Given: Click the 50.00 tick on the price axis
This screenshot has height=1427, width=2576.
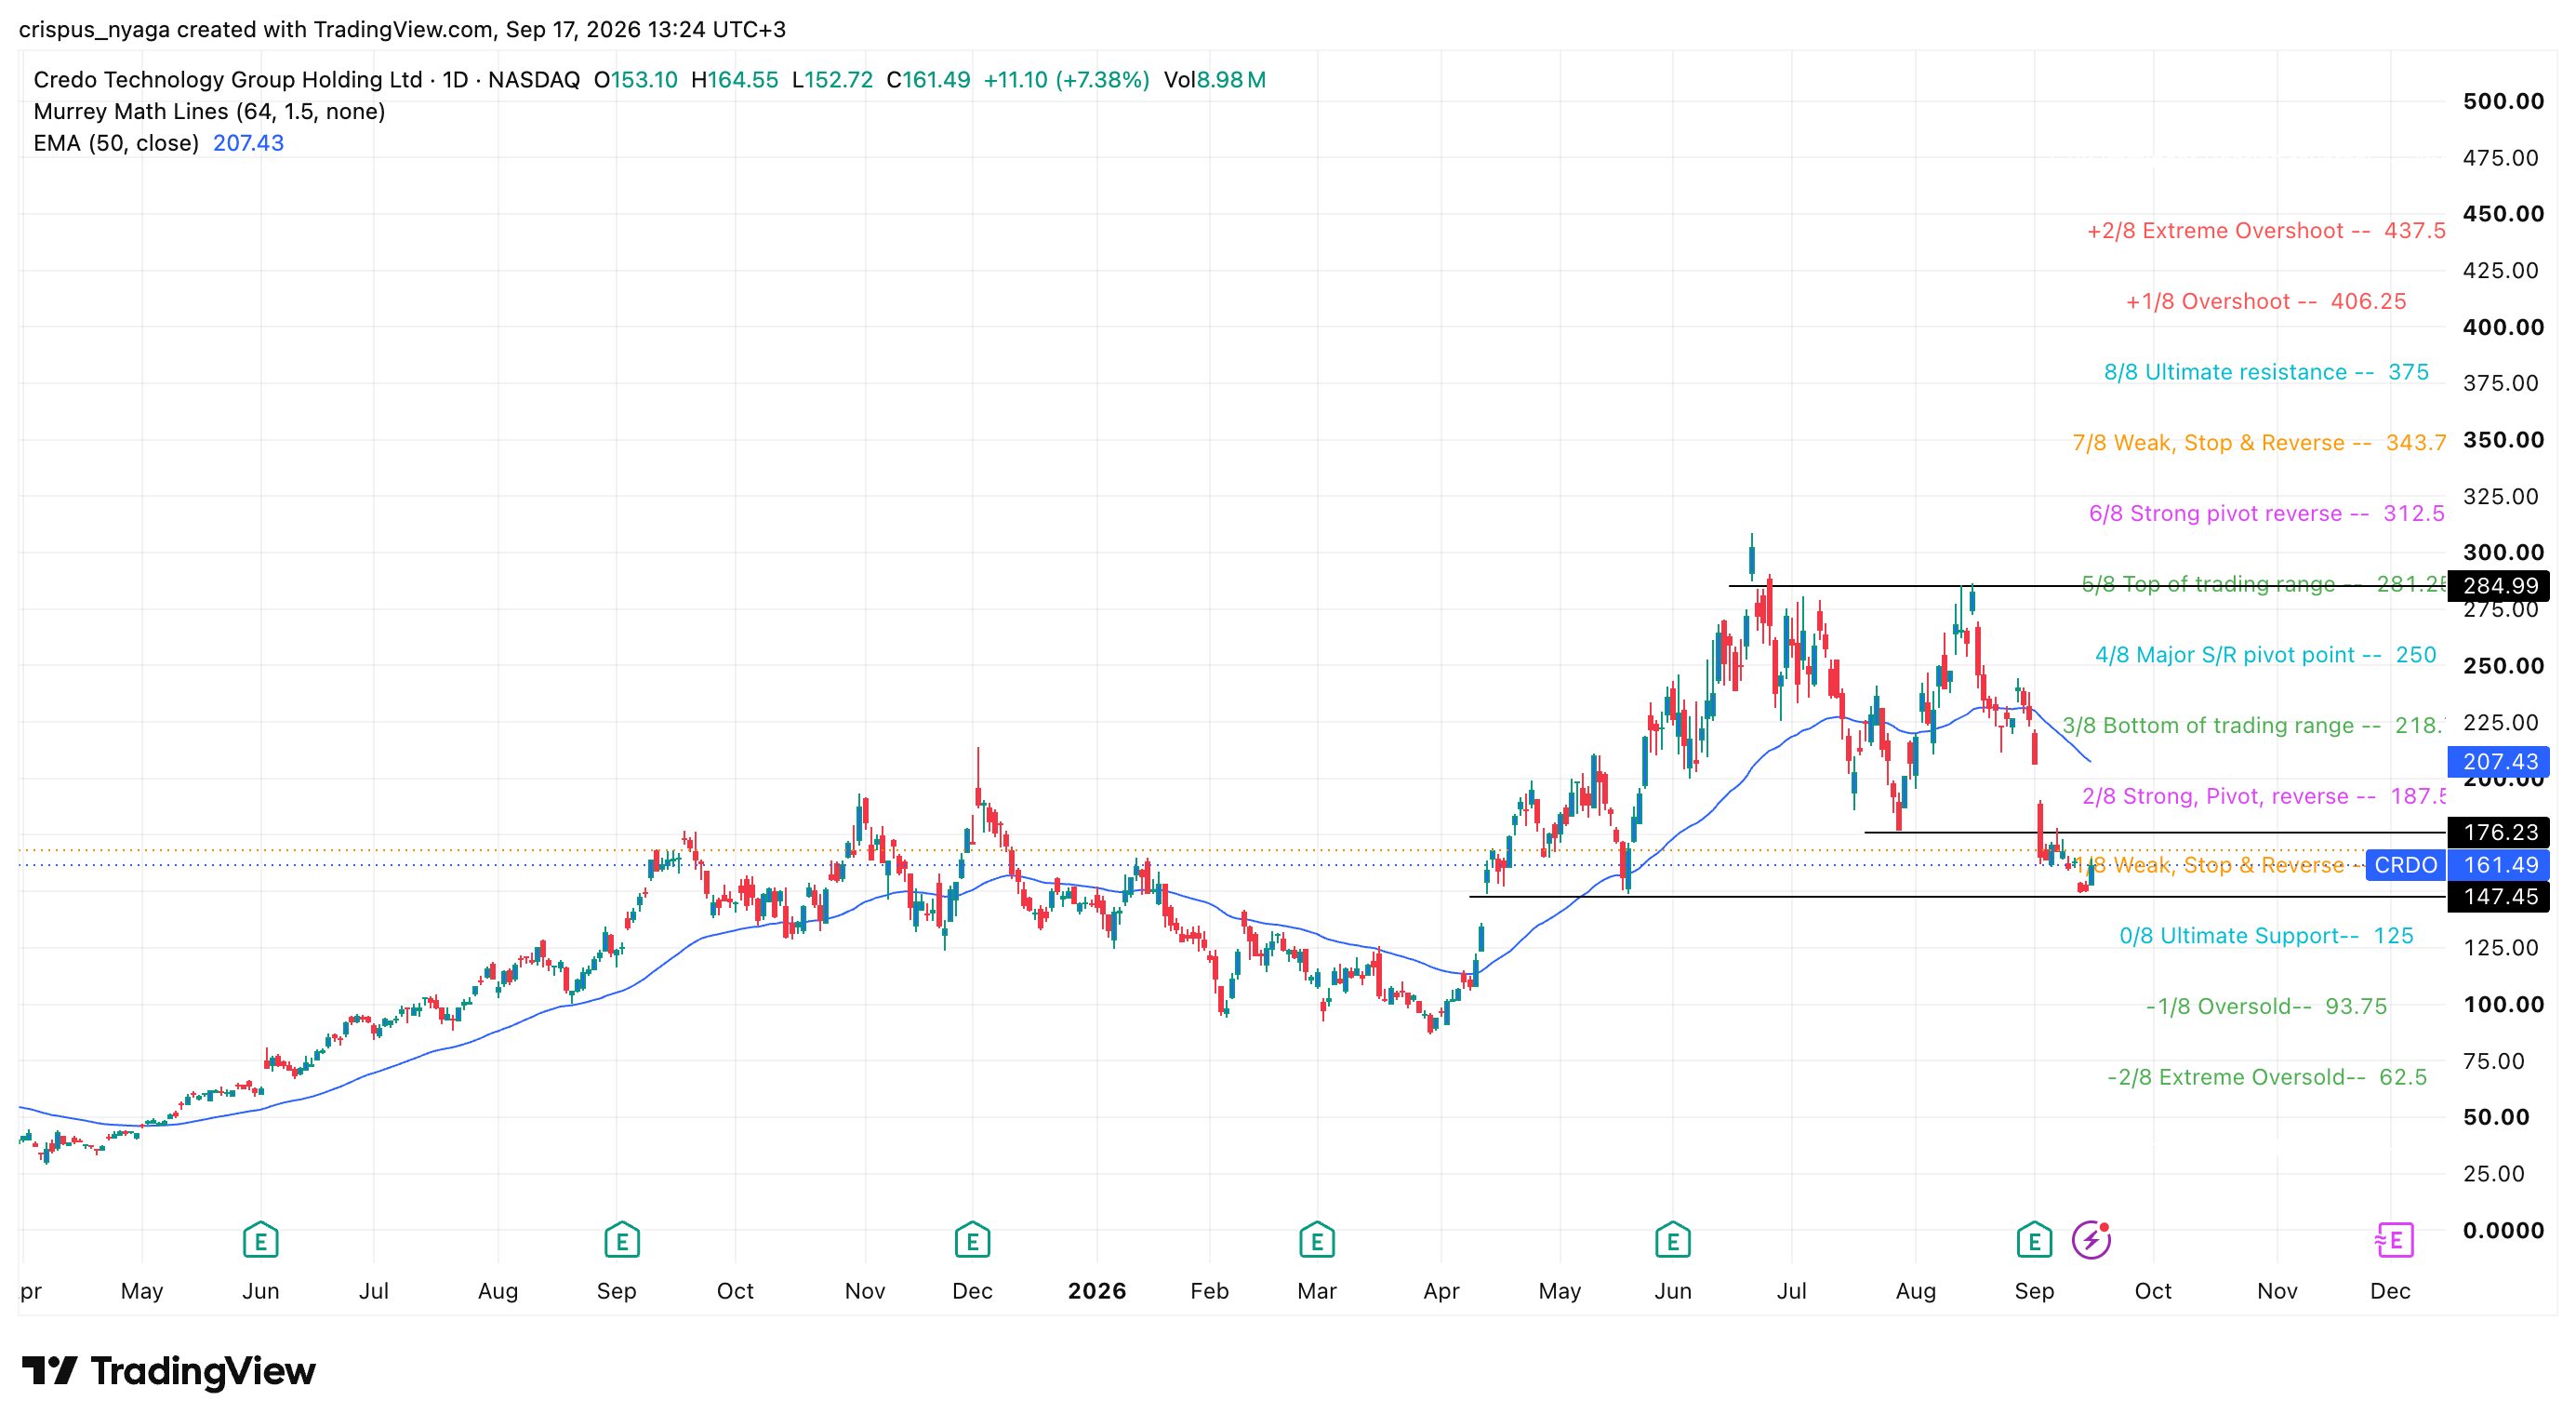Looking at the screenshot, I should 2496,1118.
